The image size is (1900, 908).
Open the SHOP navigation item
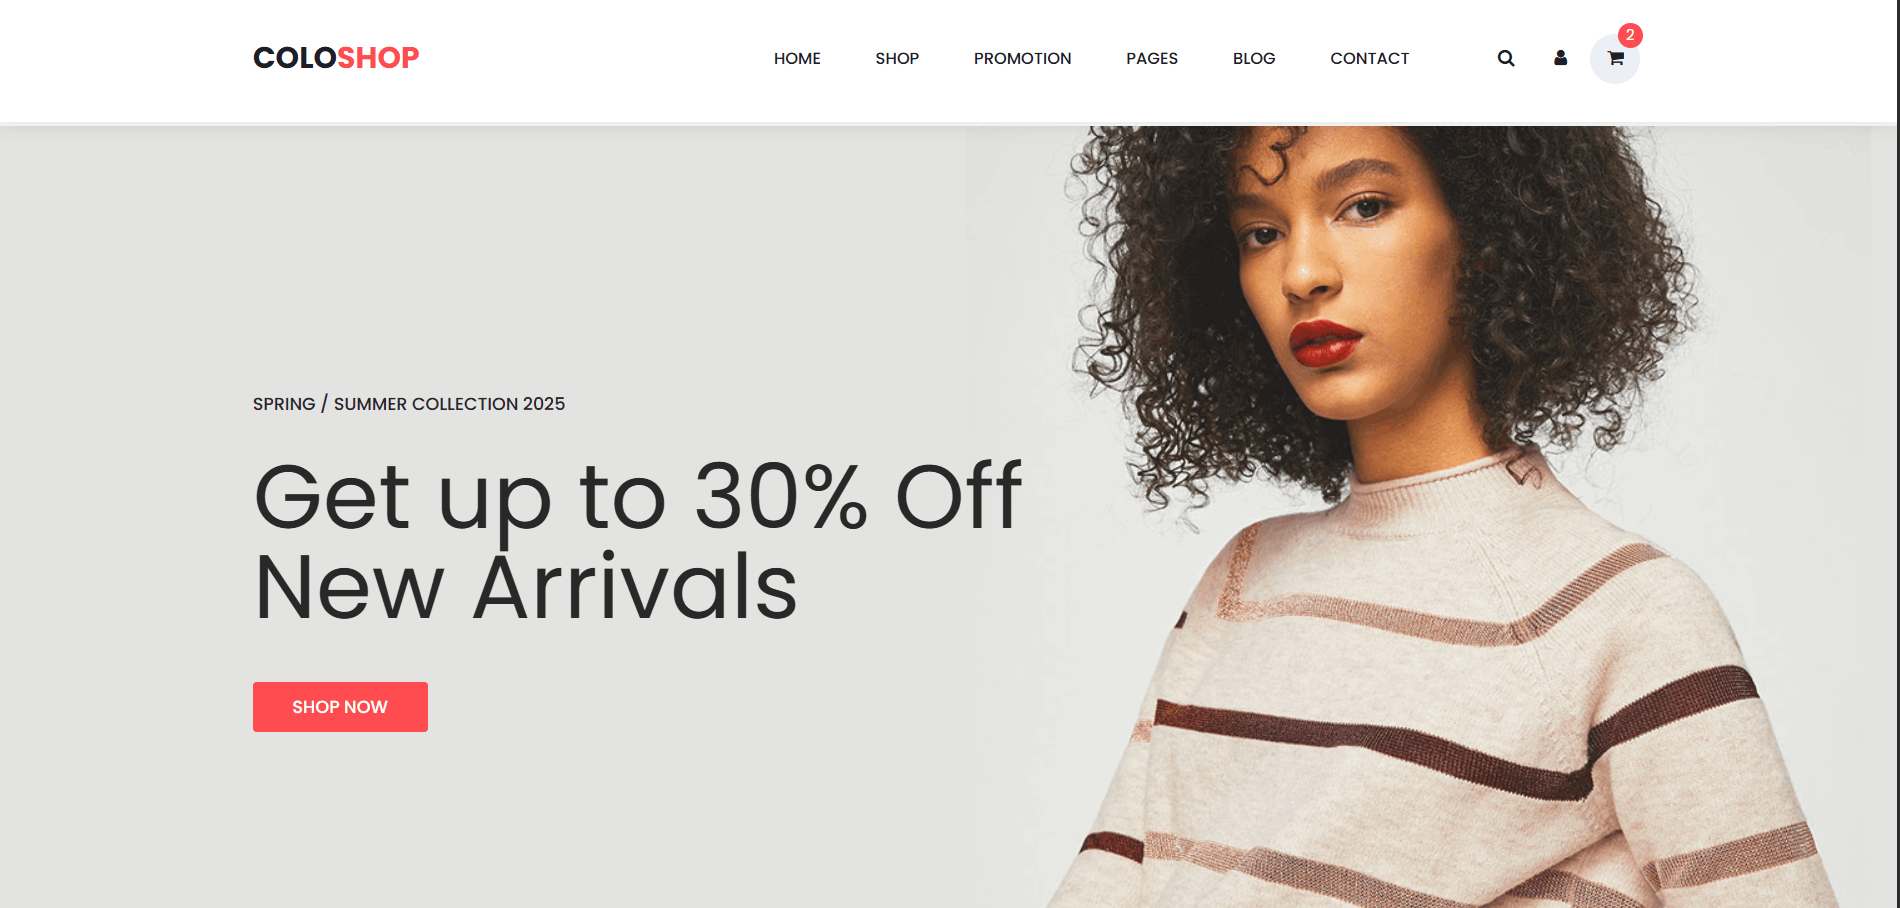[x=897, y=59]
